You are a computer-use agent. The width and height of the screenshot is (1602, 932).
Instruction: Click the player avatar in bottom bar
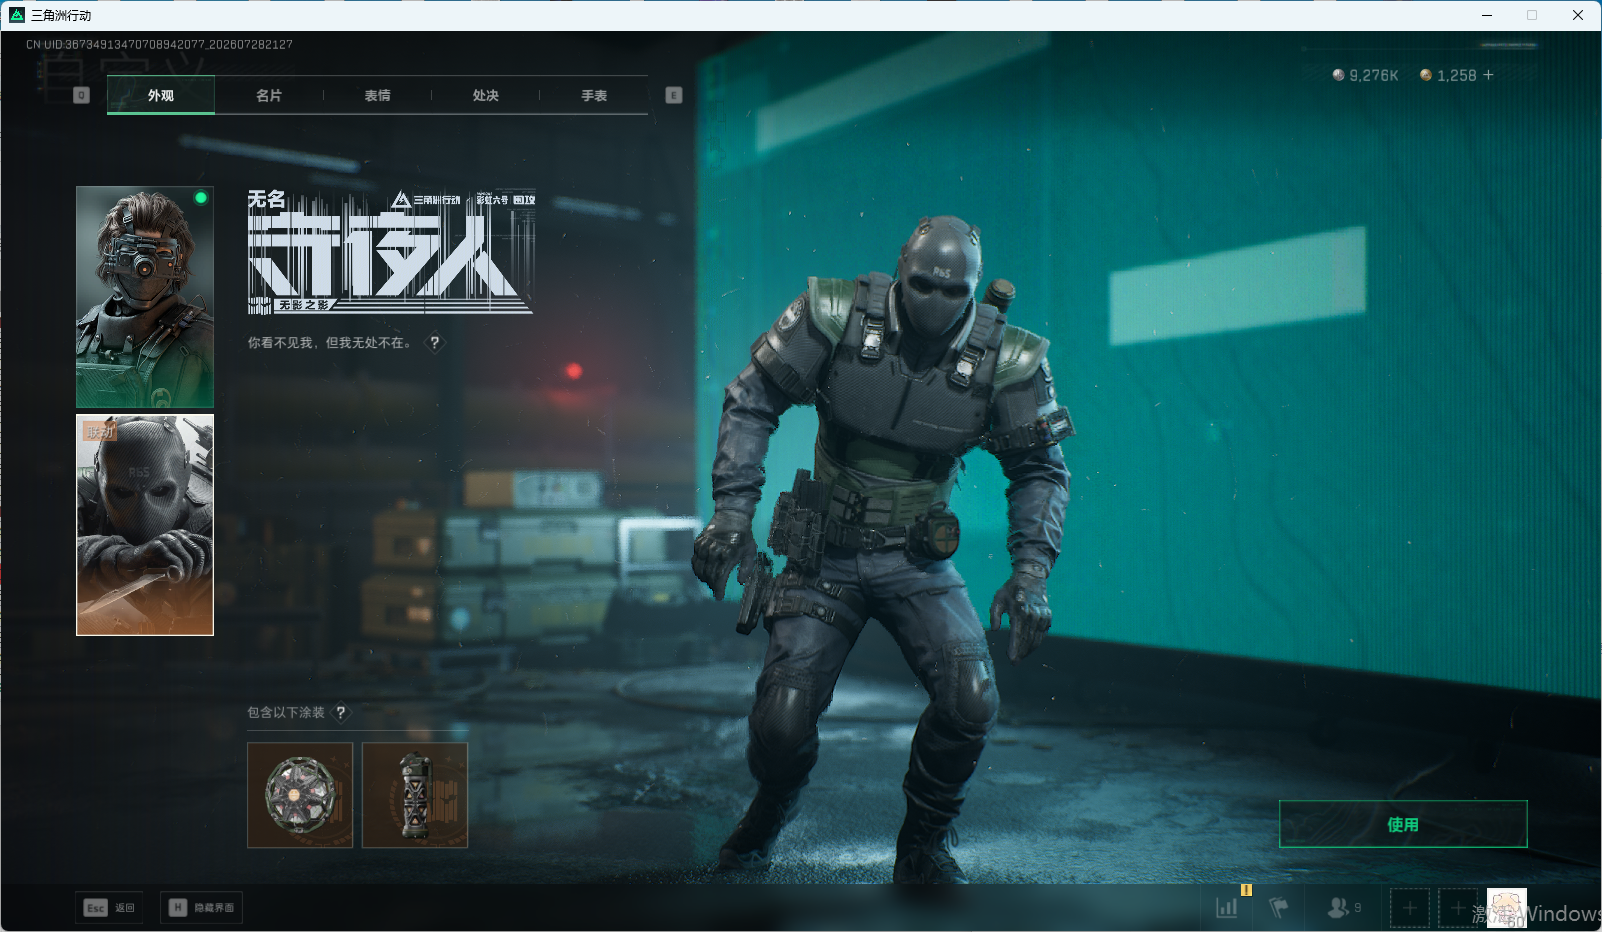click(1507, 908)
